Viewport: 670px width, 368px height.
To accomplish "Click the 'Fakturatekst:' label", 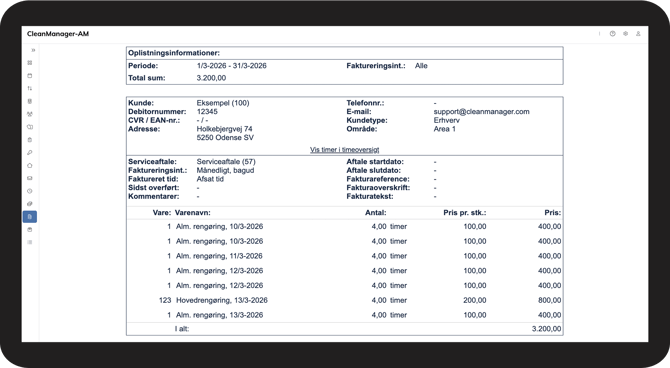I will pos(370,196).
